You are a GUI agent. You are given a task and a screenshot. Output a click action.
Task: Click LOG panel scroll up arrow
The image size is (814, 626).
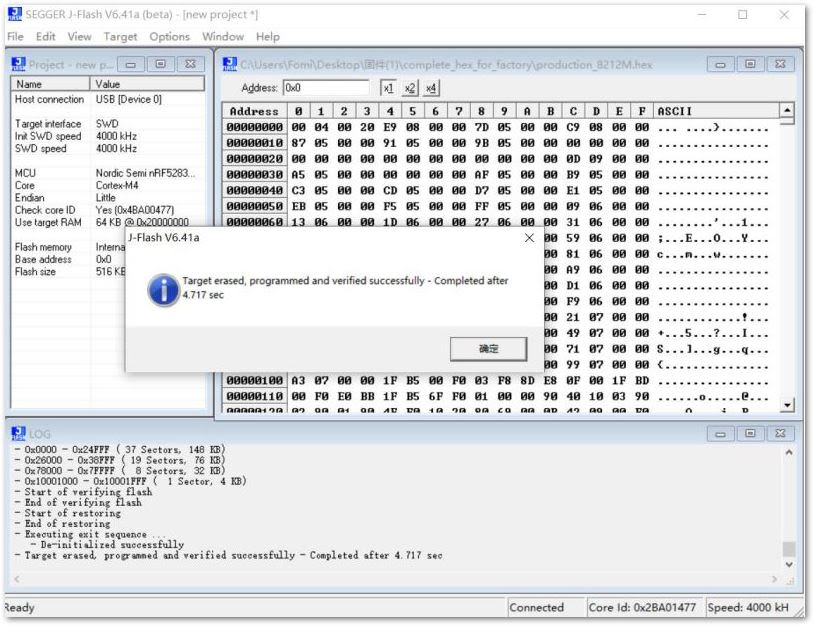[x=789, y=452]
